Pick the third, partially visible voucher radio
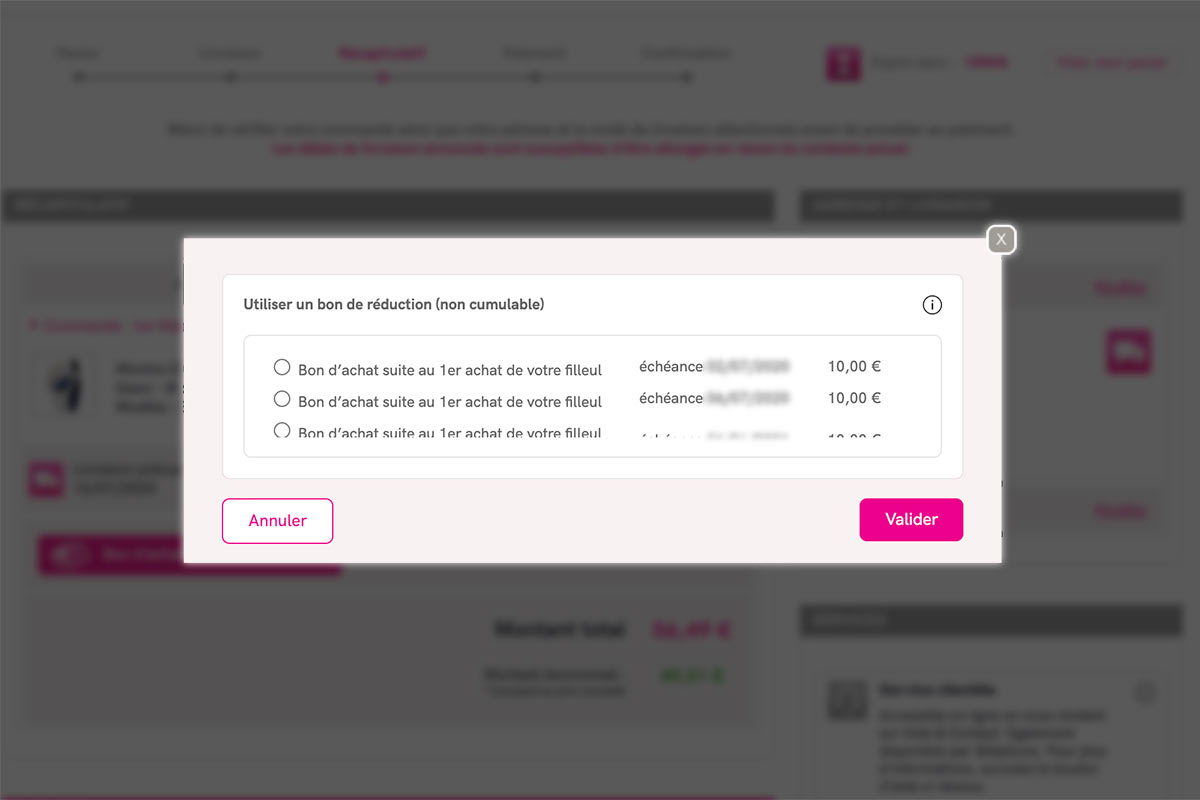The image size is (1200, 800). coord(282,431)
